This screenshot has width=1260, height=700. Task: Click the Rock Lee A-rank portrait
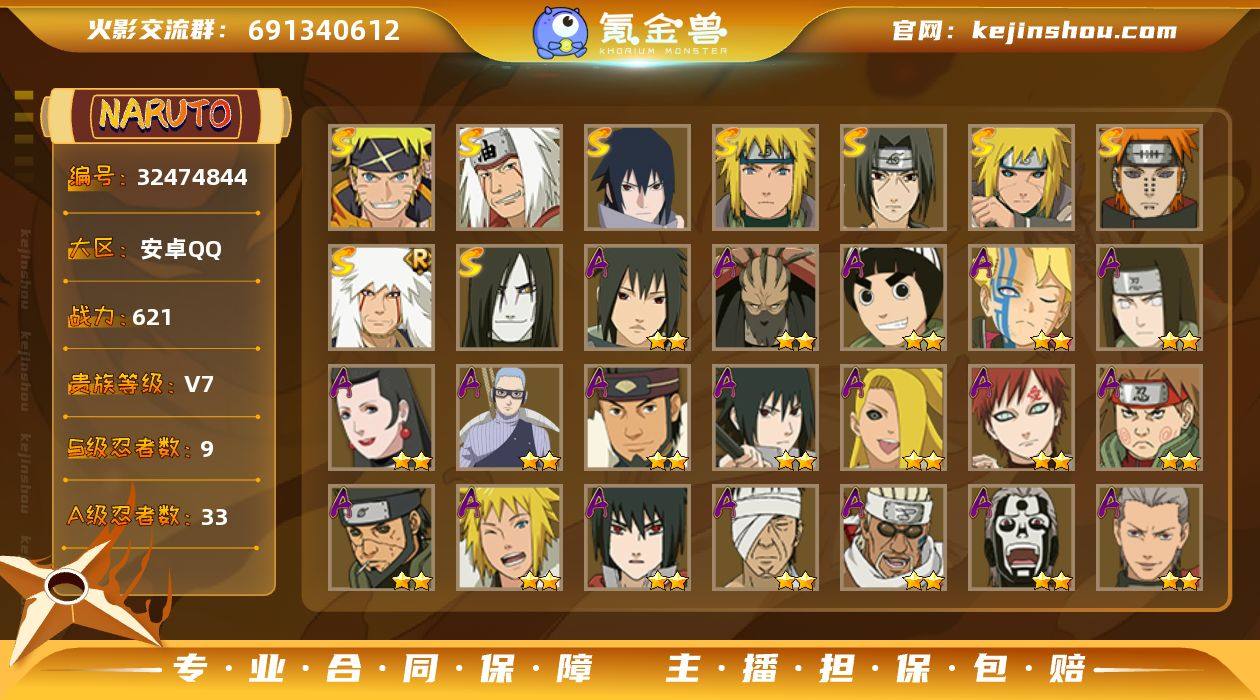tap(893, 297)
